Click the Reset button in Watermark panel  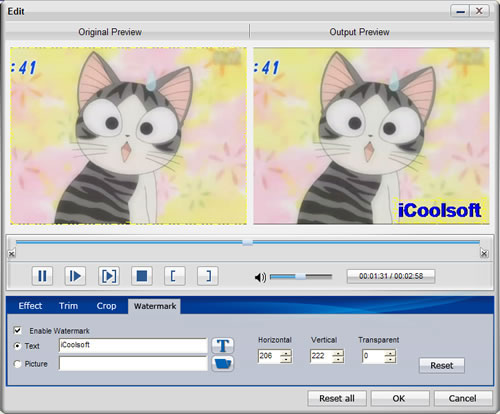click(441, 365)
